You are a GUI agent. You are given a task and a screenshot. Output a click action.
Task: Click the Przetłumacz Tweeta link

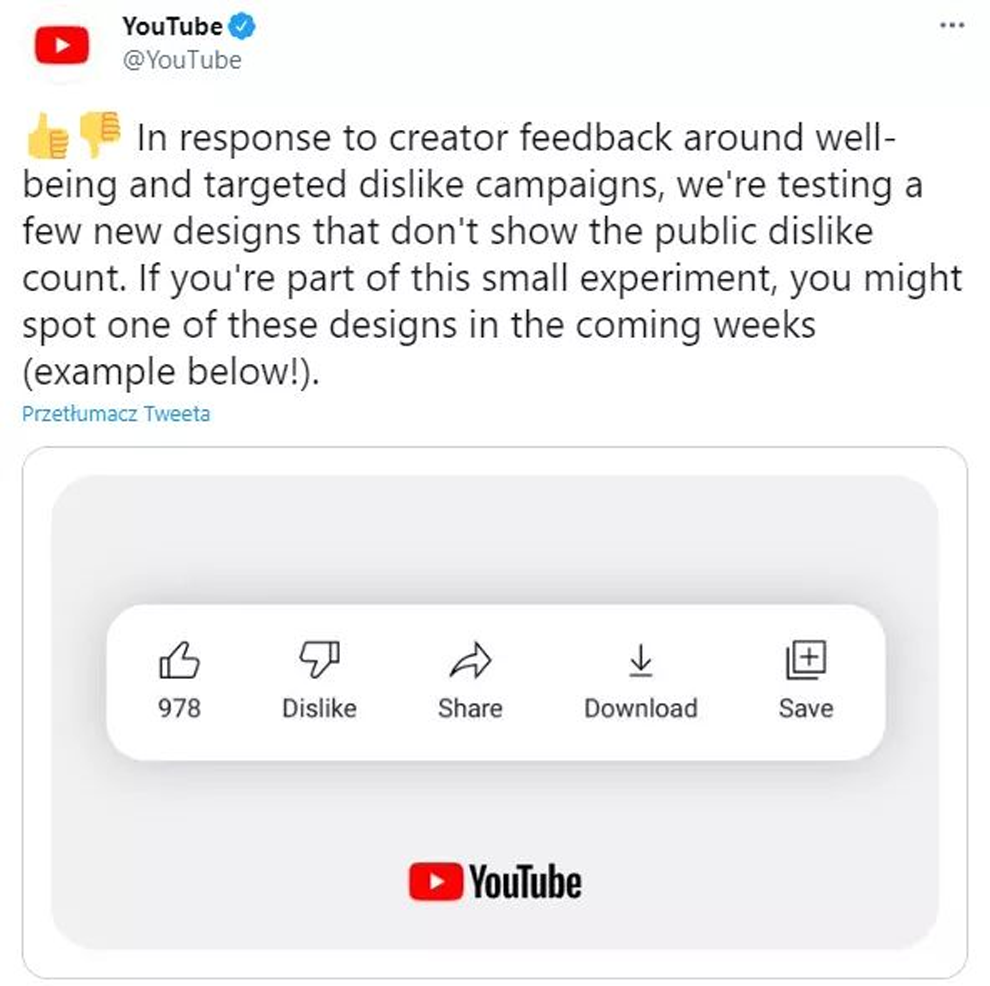click(x=116, y=413)
